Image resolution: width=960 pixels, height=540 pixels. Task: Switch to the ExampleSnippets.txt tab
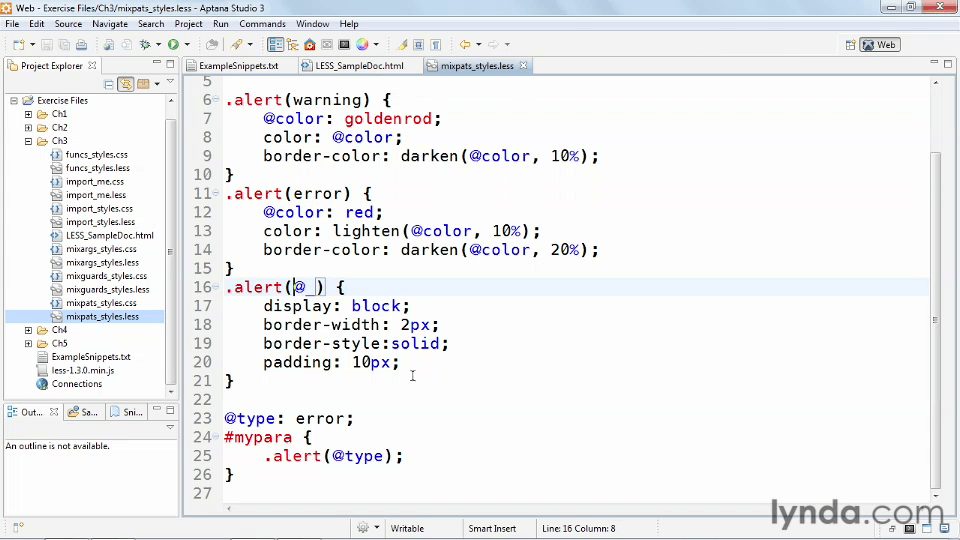(238, 66)
